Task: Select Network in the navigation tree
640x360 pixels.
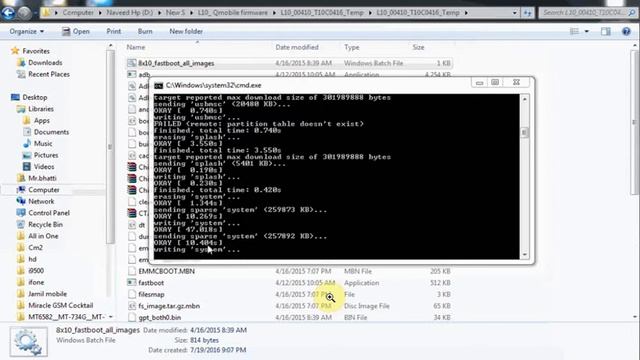Action: 41,202
